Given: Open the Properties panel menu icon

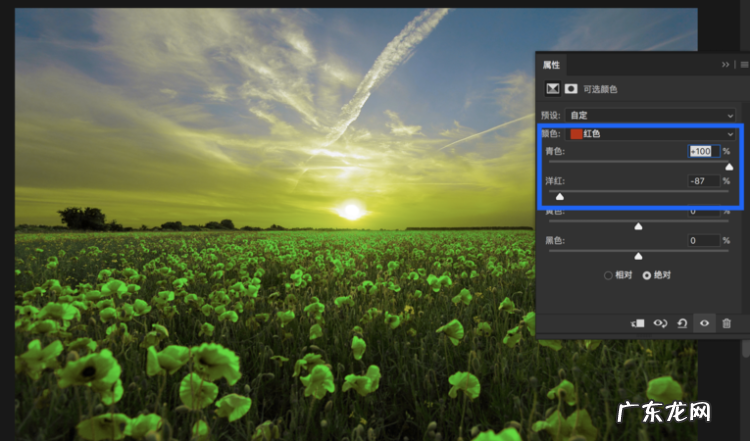Looking at the screenshot, I should pyautogui.click(x=743, y=64).
